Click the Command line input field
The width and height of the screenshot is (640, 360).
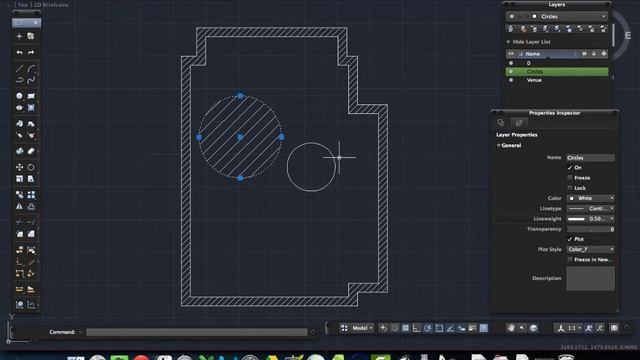(197, 332)
